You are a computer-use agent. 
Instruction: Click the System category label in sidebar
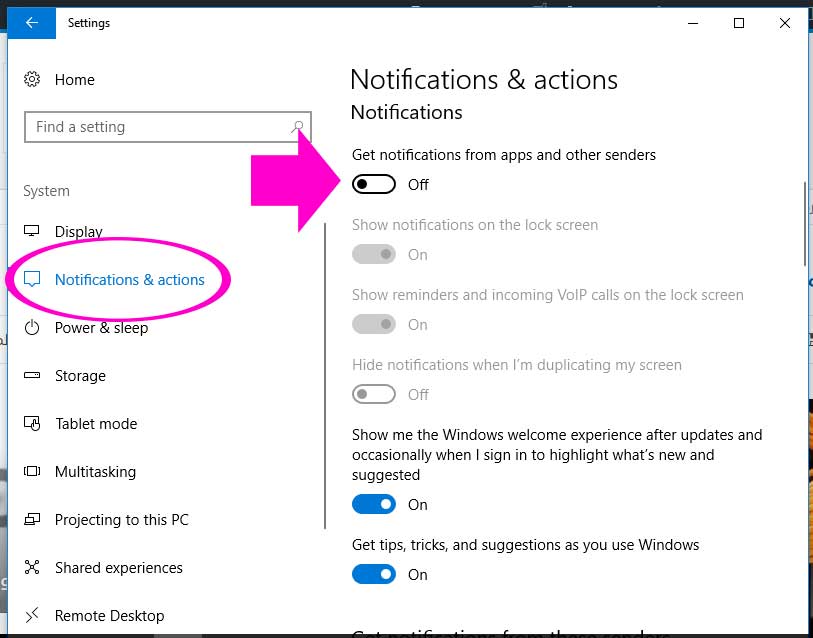click(x=46, y=191)
